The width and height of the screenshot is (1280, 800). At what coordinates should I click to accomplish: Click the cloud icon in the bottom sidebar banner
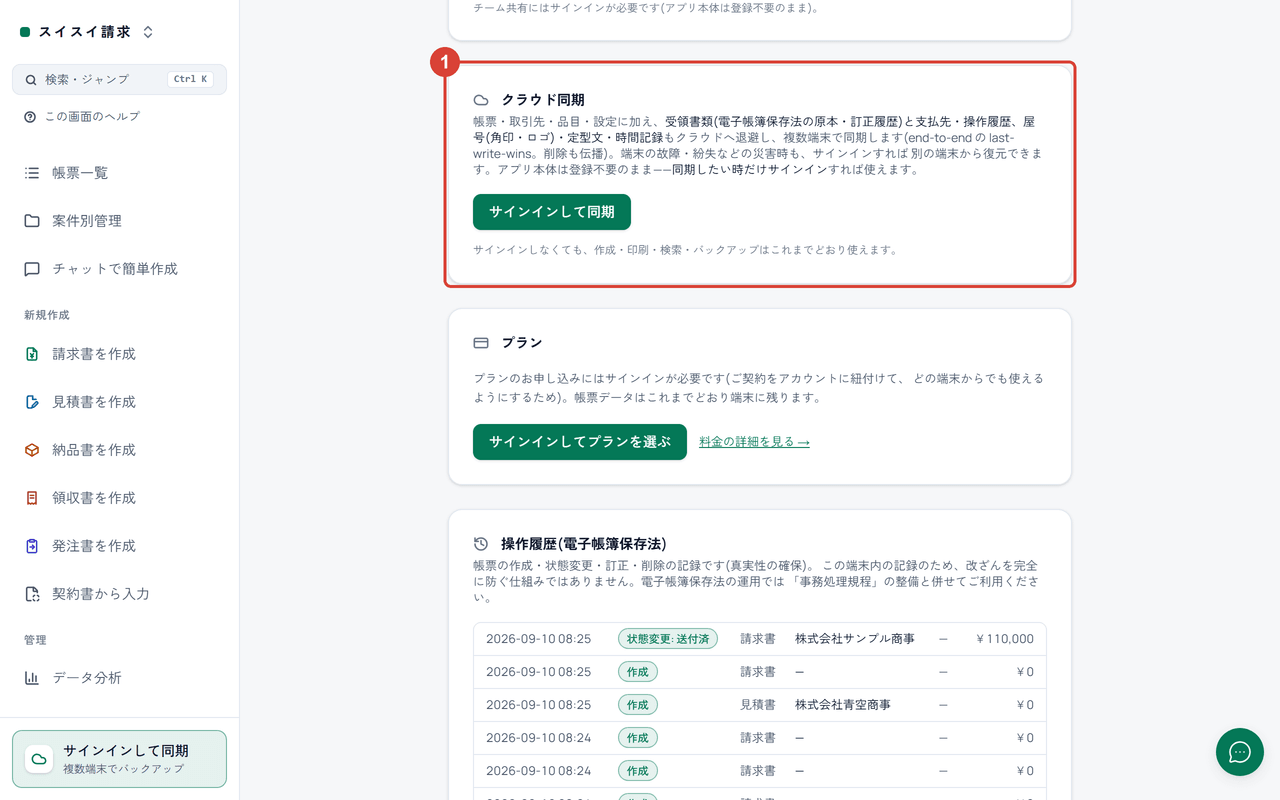point(39,759)
